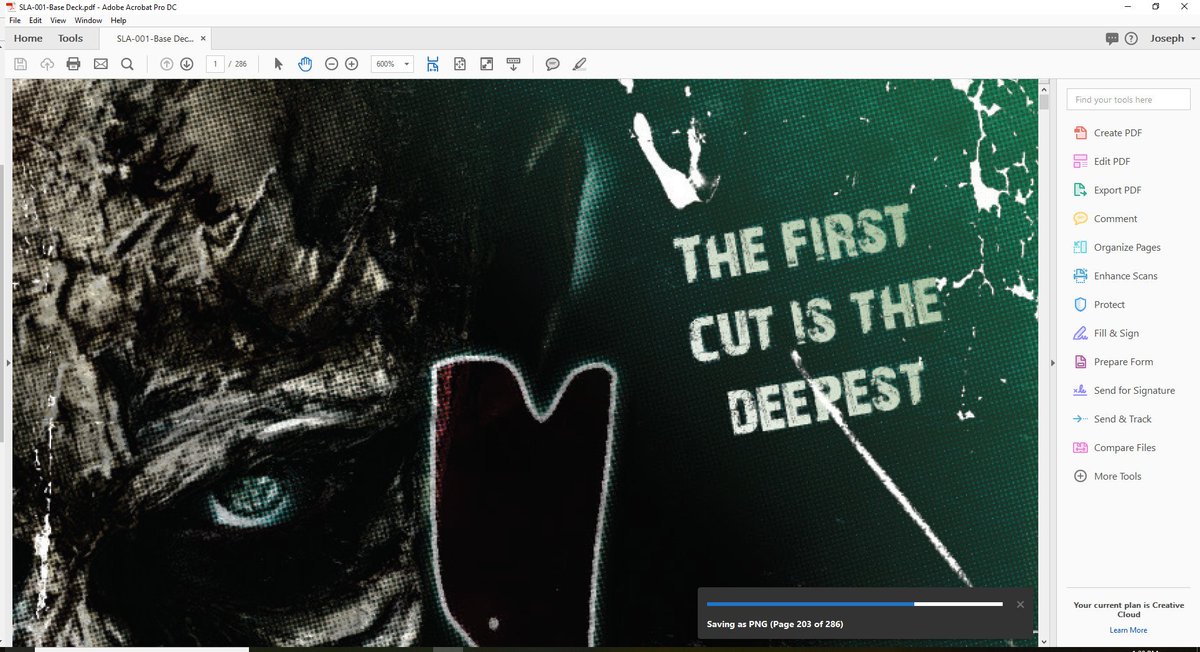Viewport: 1200px width, 652px height.
Task: Click the fit width scrolling icon
Action: (x=433, y=64)
